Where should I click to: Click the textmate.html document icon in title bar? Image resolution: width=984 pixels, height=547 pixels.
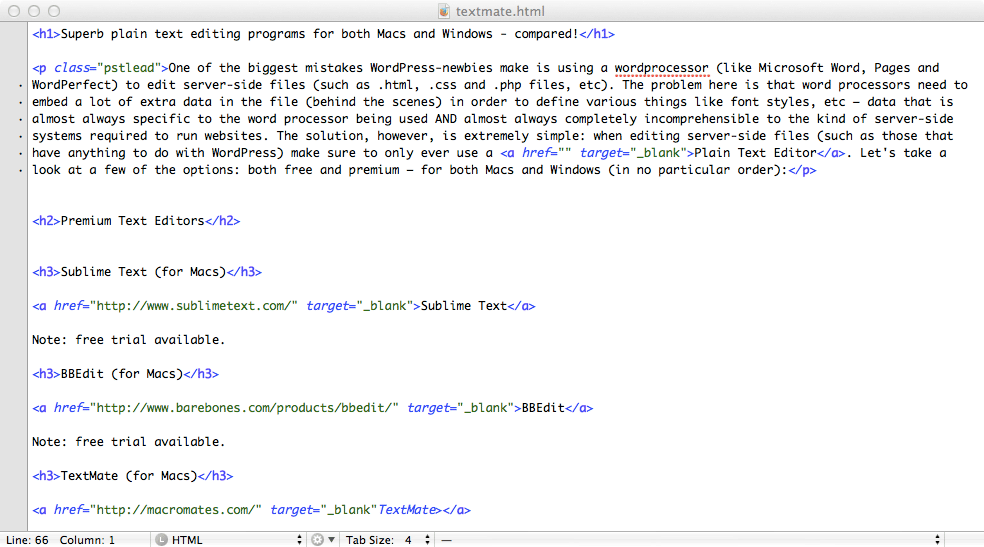(x=444, y=11)
